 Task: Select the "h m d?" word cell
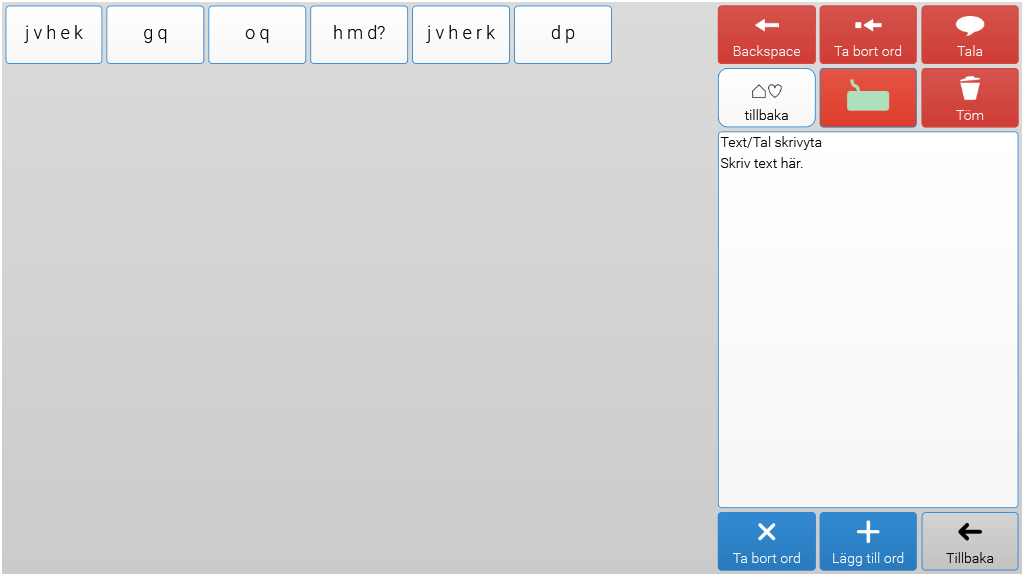[359, 34]
